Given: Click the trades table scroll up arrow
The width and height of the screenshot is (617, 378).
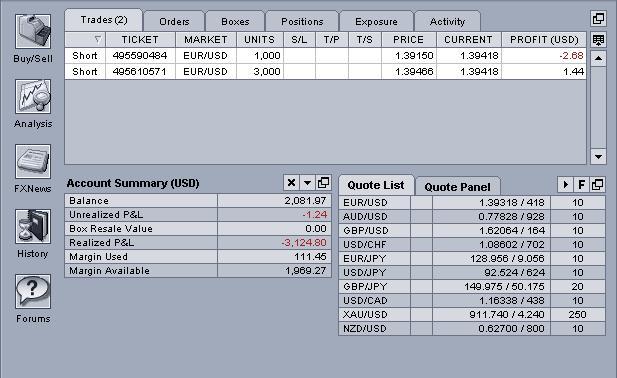Looking at the screenshot, I should (598, 59).
